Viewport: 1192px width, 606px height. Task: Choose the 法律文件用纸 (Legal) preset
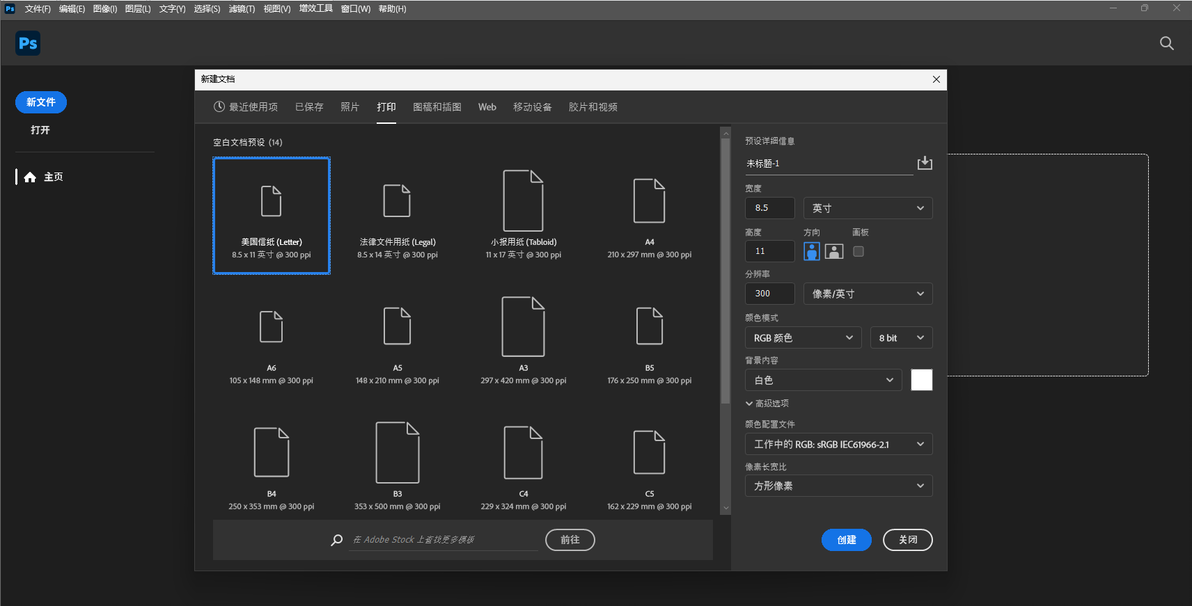point(398,216)
